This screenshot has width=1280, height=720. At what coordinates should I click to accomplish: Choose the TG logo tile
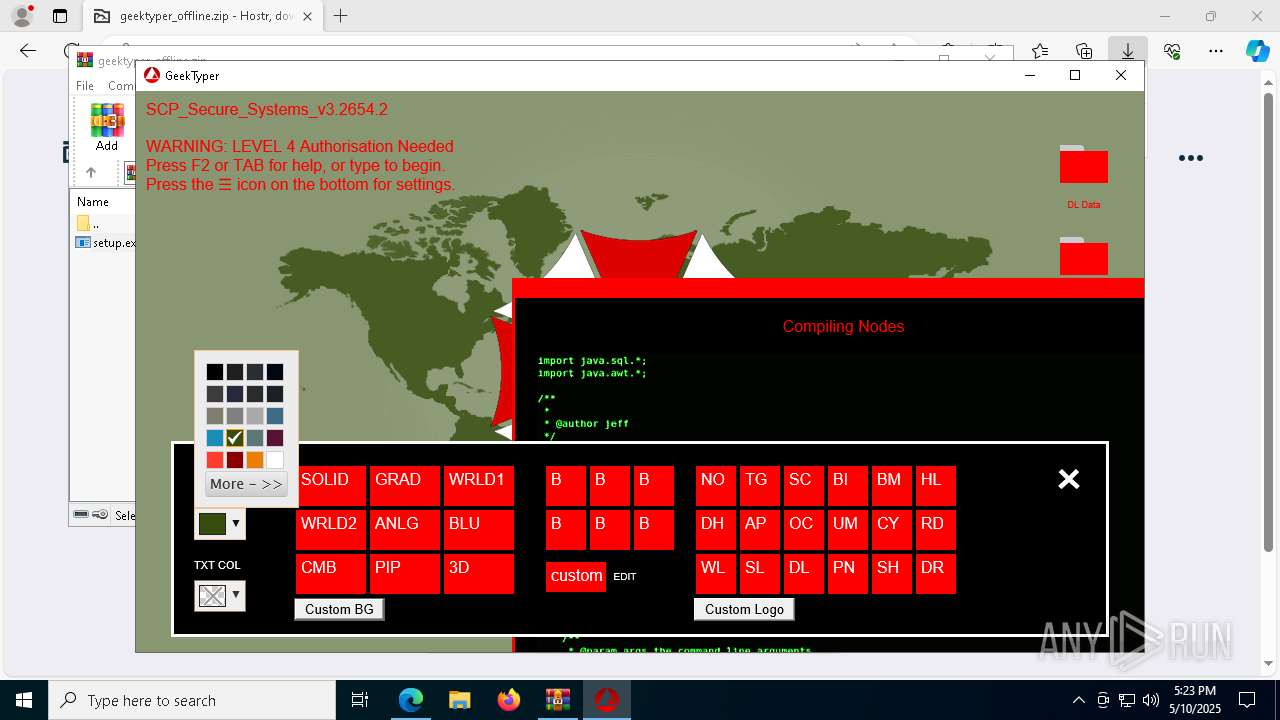coord(759,485)
